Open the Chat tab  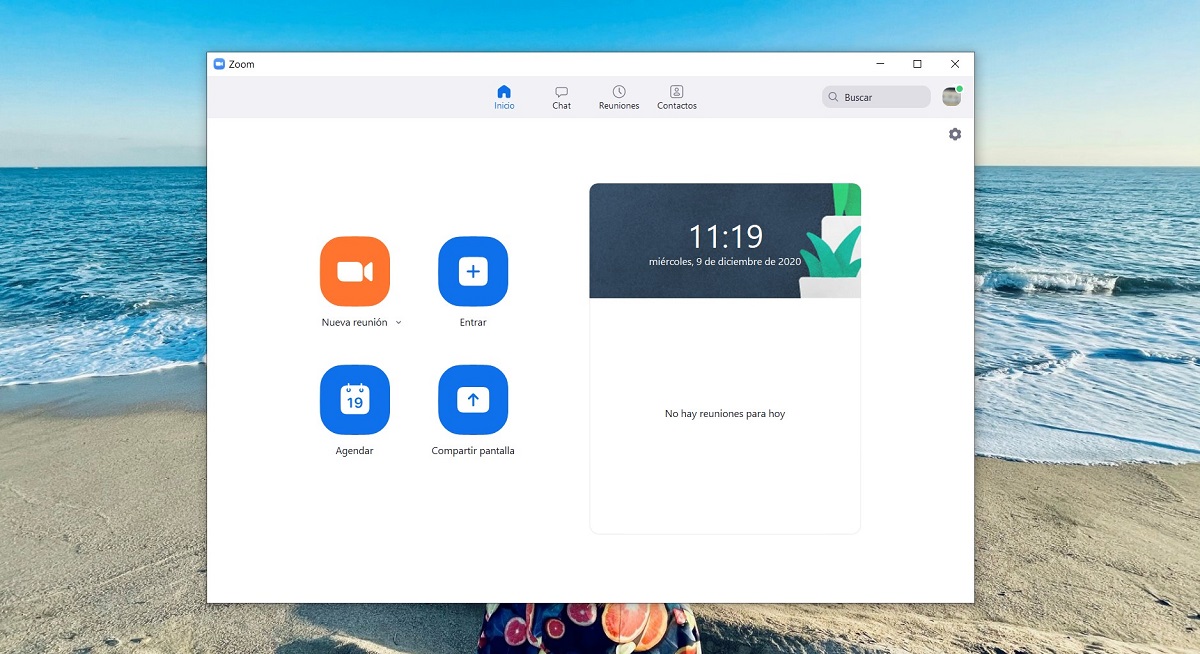562,97
